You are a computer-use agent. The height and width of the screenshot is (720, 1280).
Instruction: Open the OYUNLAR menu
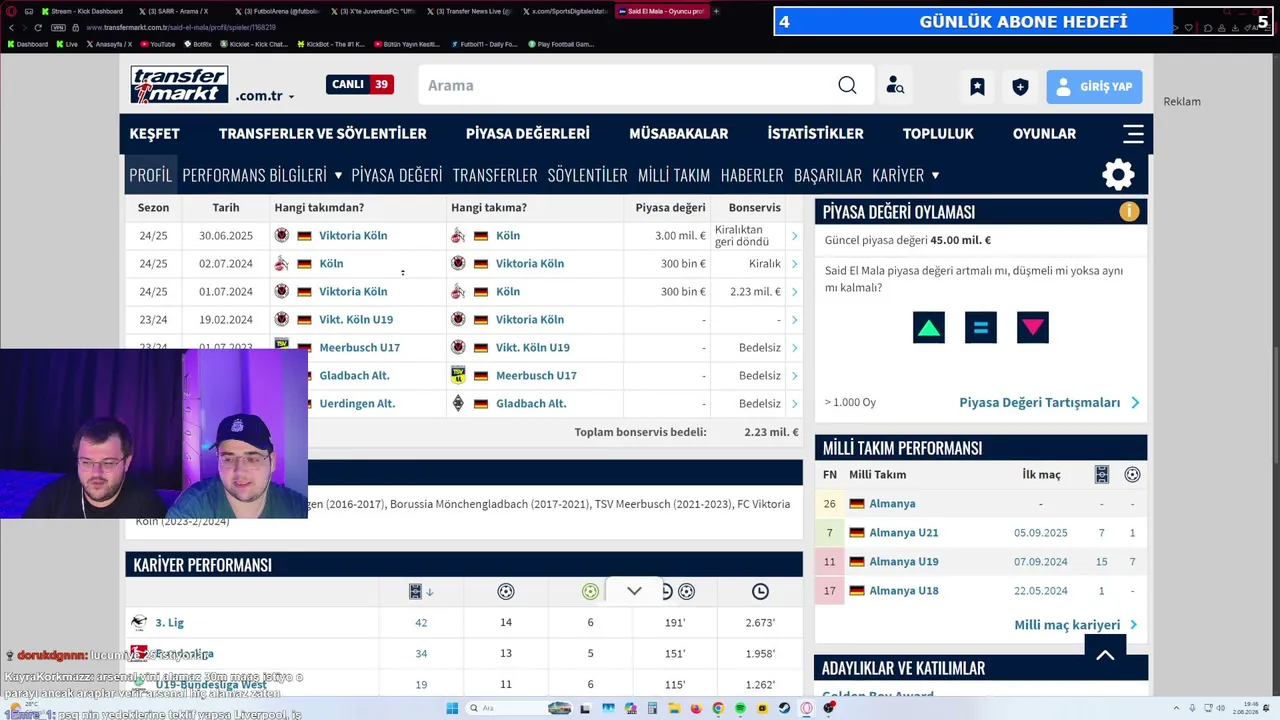[1044, 133]
